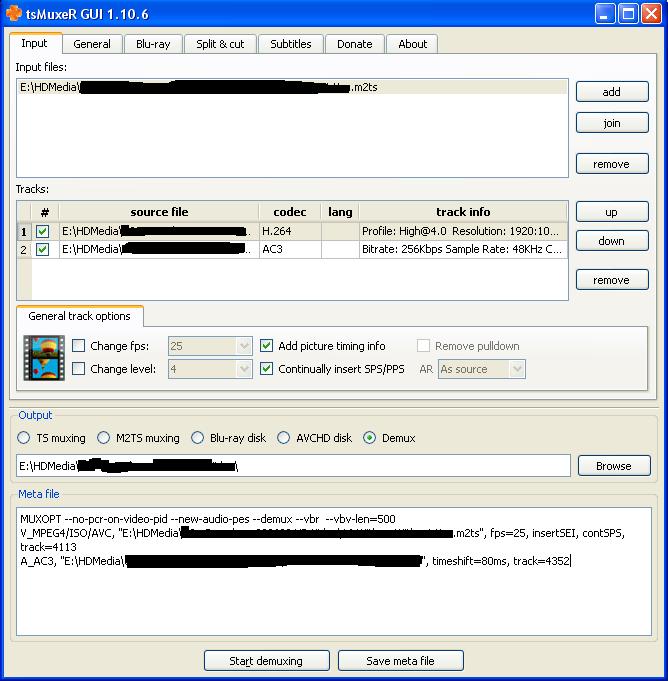The height and width of the screenshot is (681, 668).
Task: Select track row 1 header
Action: coord(24,231)
